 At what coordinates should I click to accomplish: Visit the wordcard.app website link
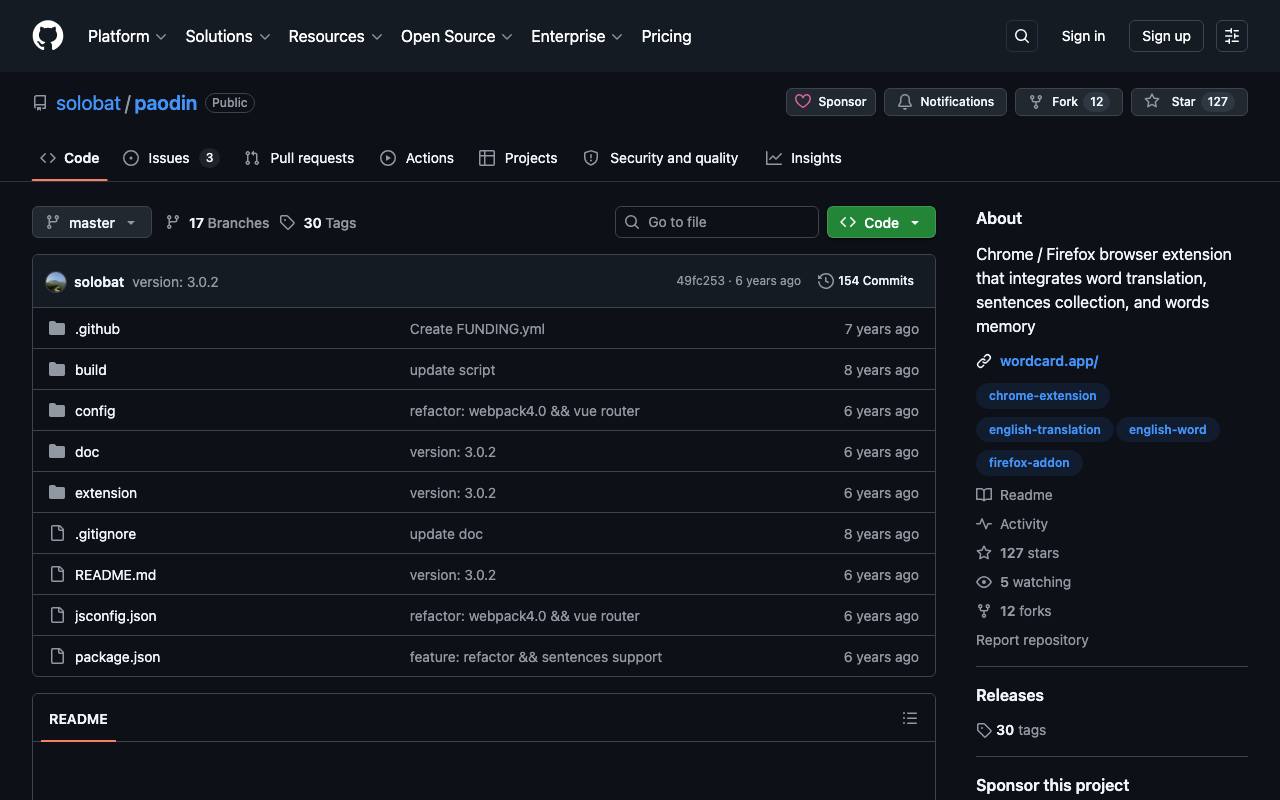tap(1049, 361)
